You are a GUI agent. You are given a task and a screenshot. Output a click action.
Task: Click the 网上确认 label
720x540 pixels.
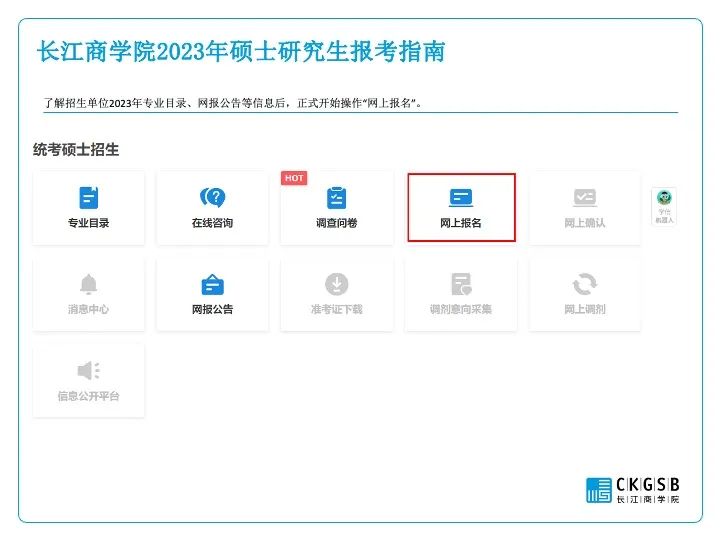585,223
